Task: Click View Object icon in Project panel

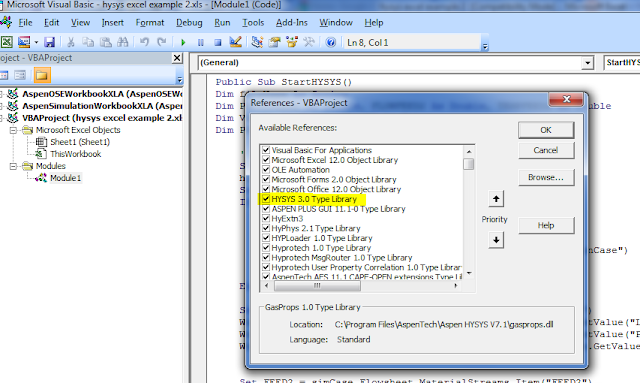Action: click(x=20, y=75)
